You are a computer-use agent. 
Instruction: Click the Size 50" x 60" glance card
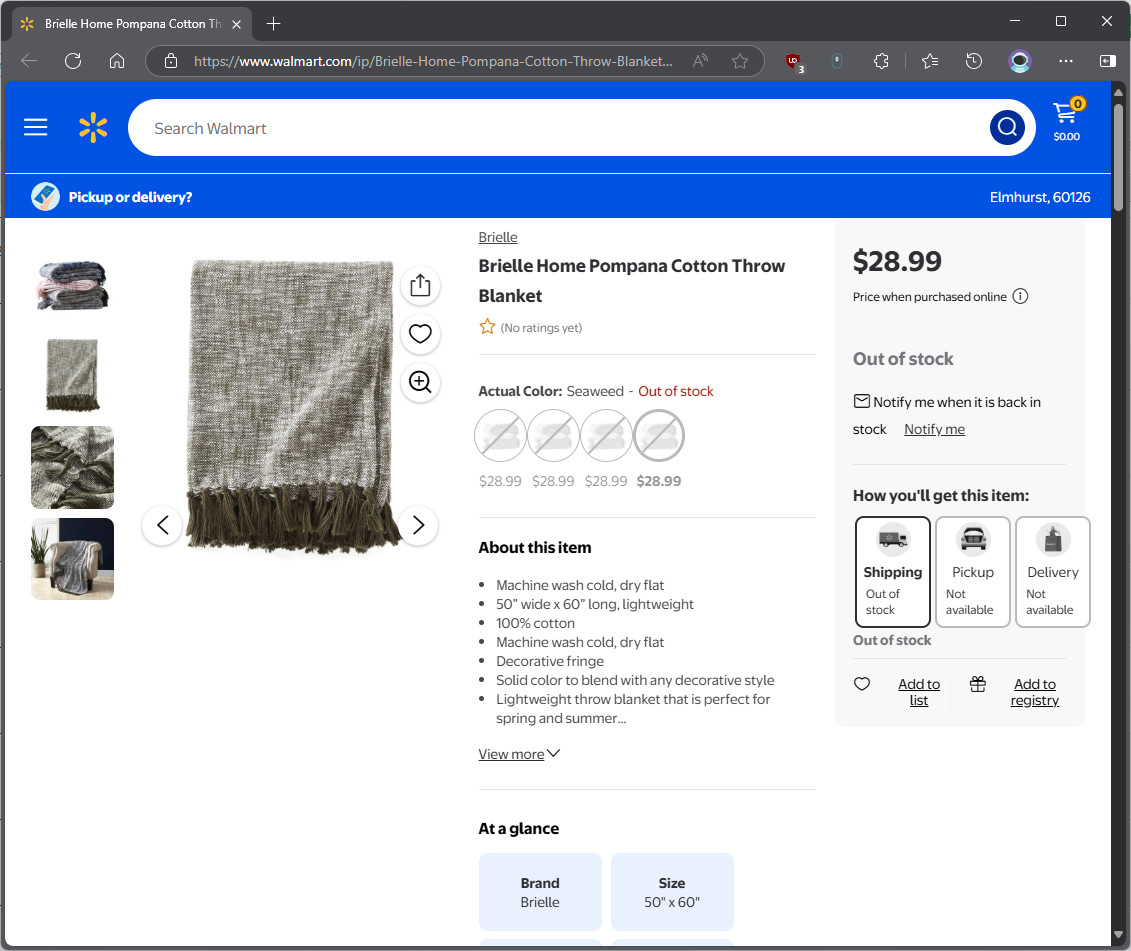(672, 892)
